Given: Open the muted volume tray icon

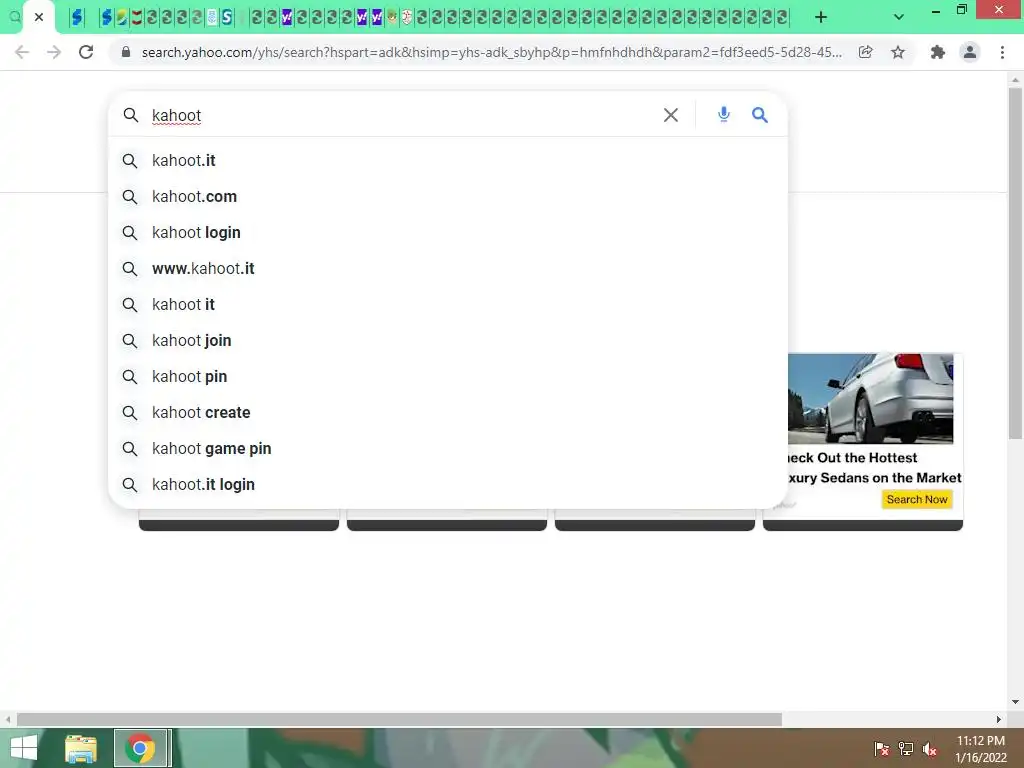Looking at the screenshot, I should 929,749.
